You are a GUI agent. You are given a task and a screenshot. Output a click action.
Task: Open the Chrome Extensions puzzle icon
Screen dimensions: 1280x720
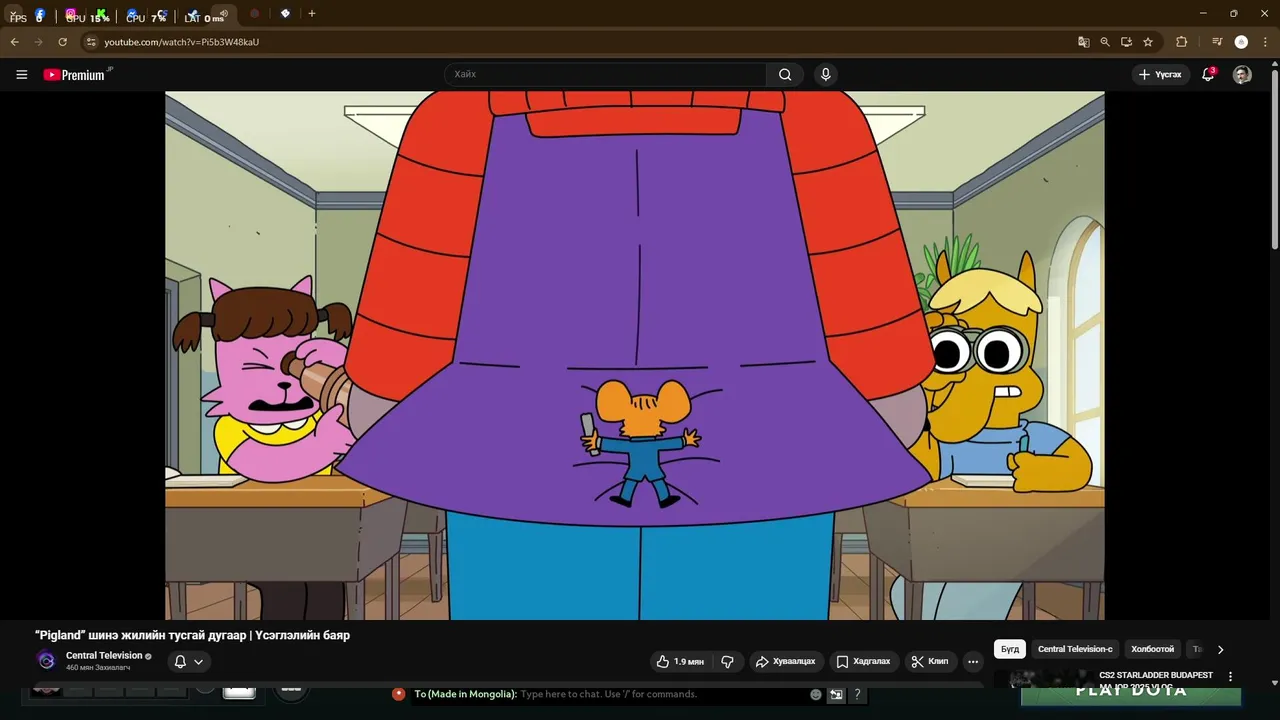[1181, 42]
